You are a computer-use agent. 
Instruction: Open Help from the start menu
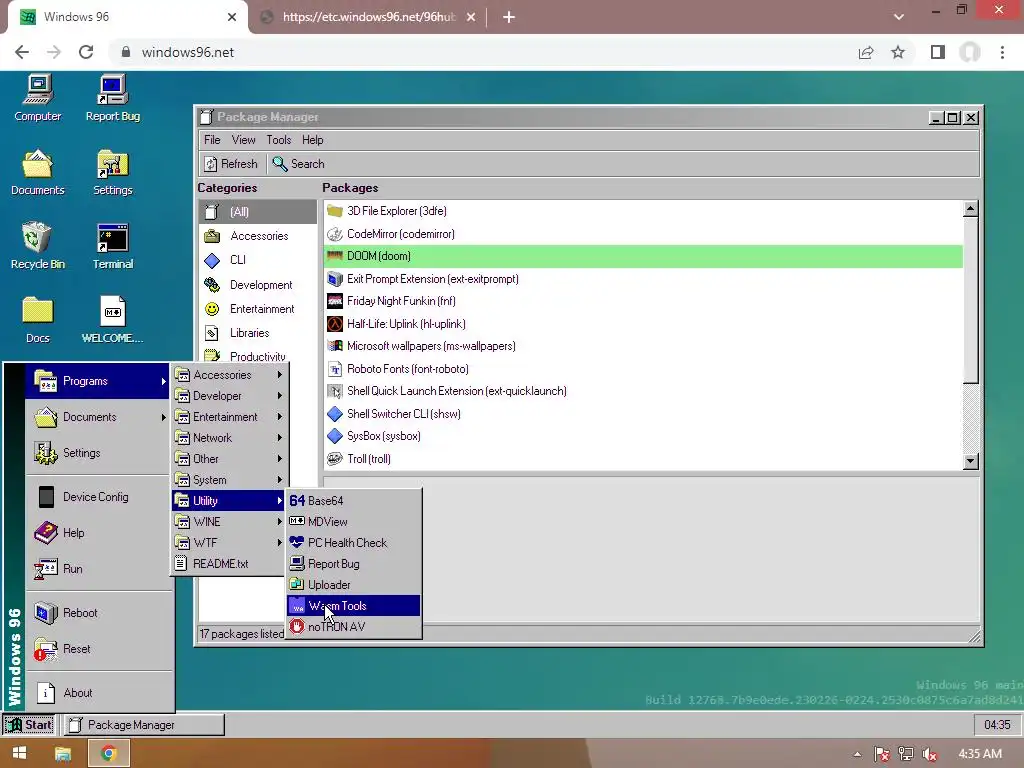[x=97, y=533]
